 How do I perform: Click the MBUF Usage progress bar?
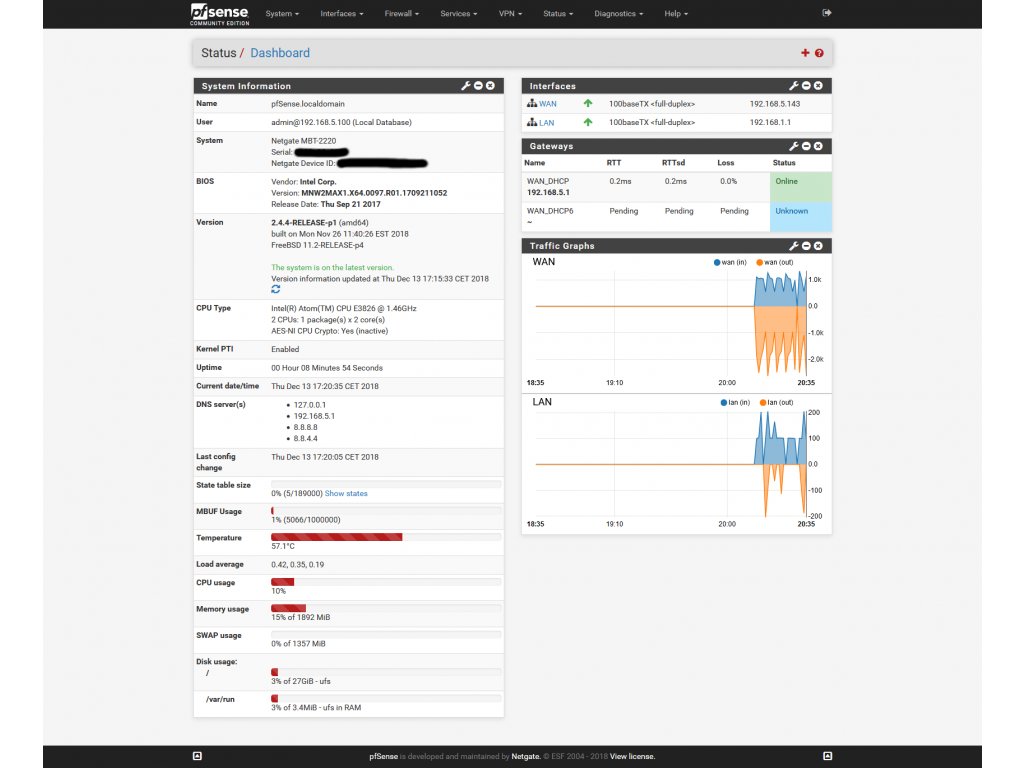coord(386,511)
